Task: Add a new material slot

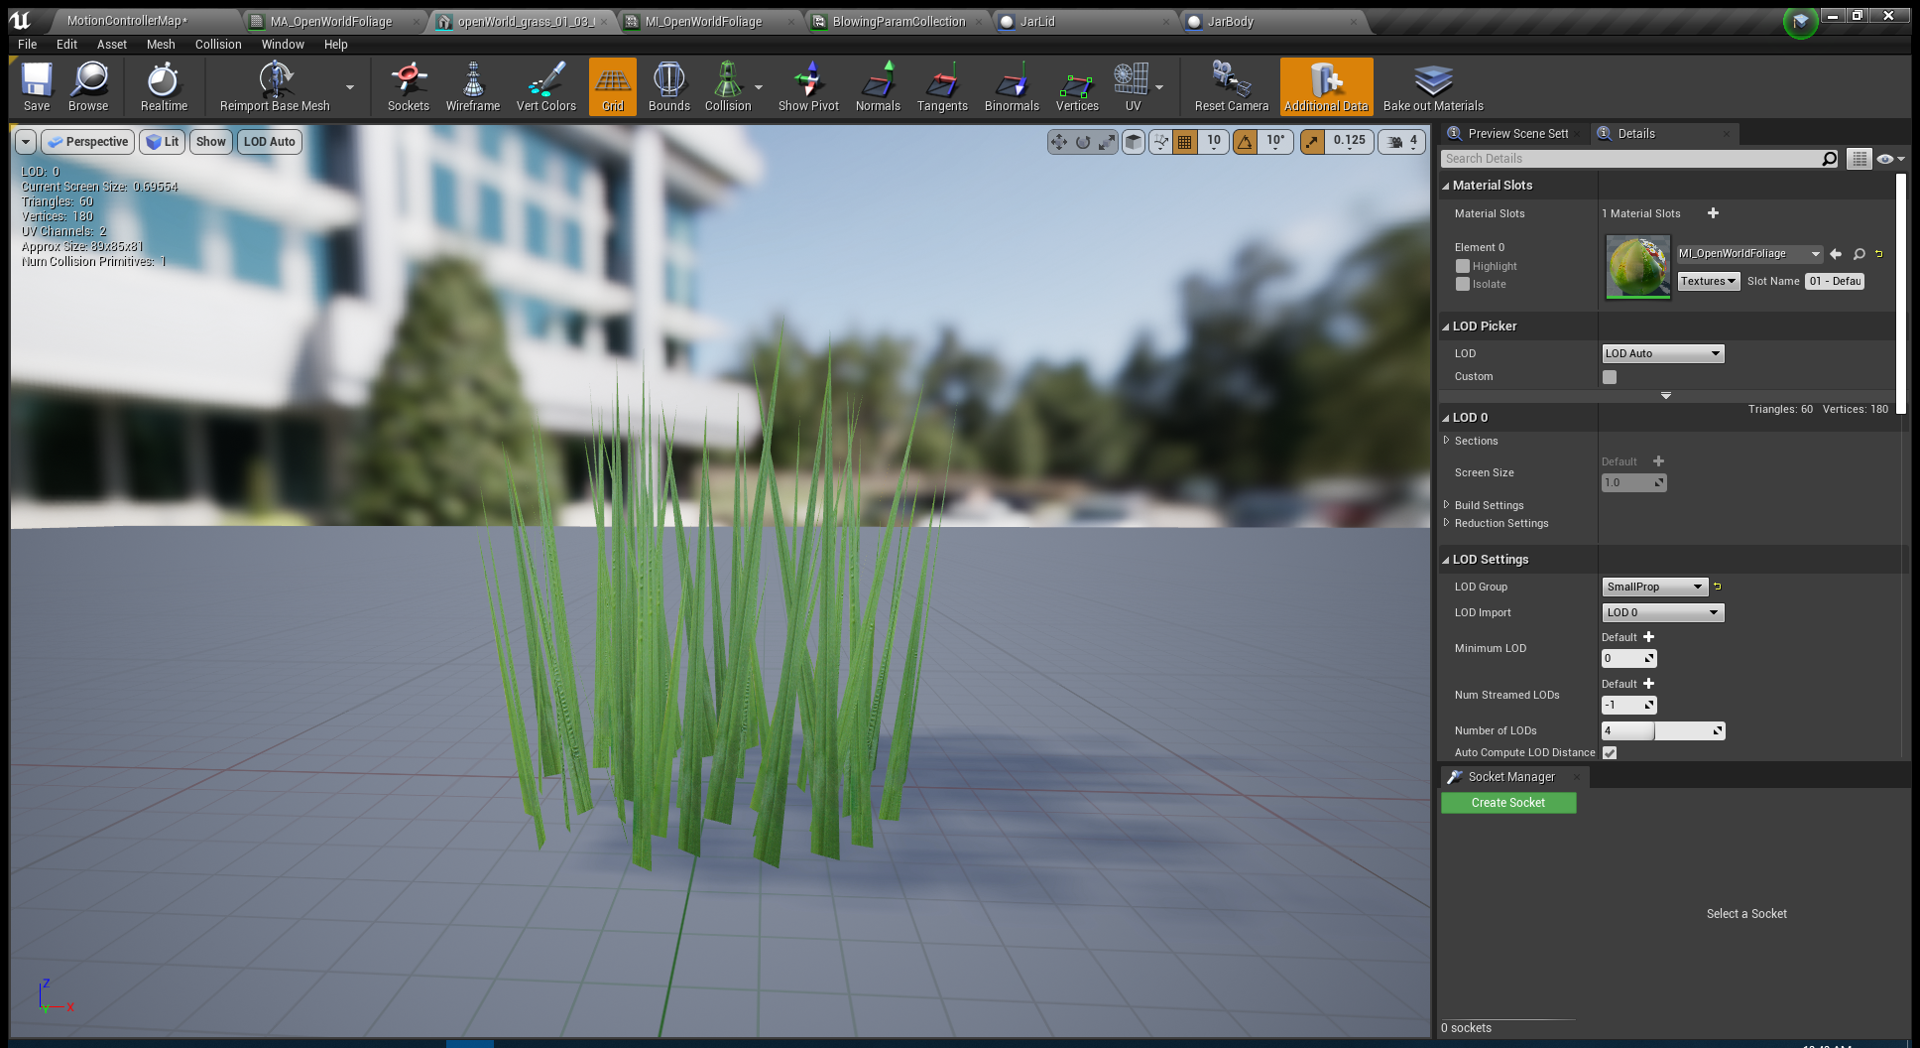Action: (1713, 213)
